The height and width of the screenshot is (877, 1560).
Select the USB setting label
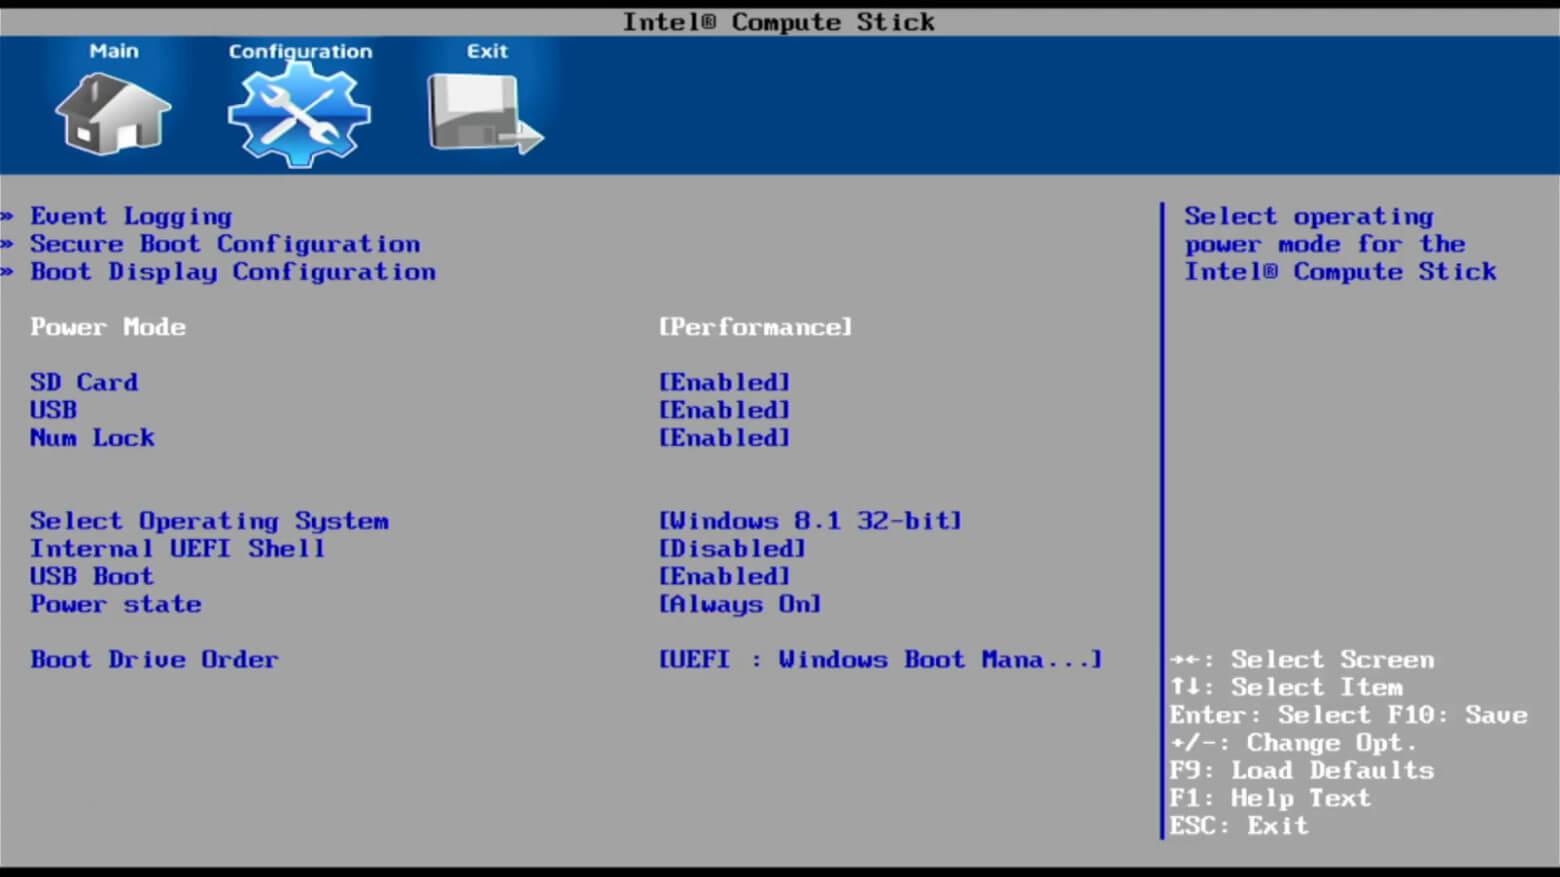point(53,410)
